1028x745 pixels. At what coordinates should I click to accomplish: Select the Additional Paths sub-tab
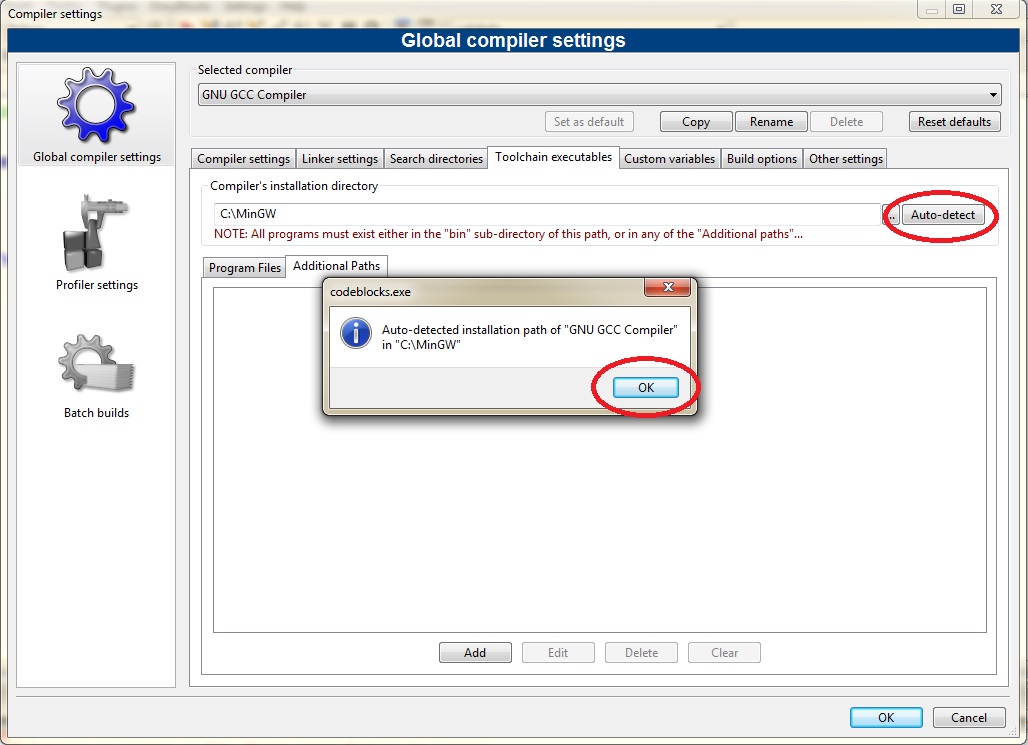tap(336, 266)
